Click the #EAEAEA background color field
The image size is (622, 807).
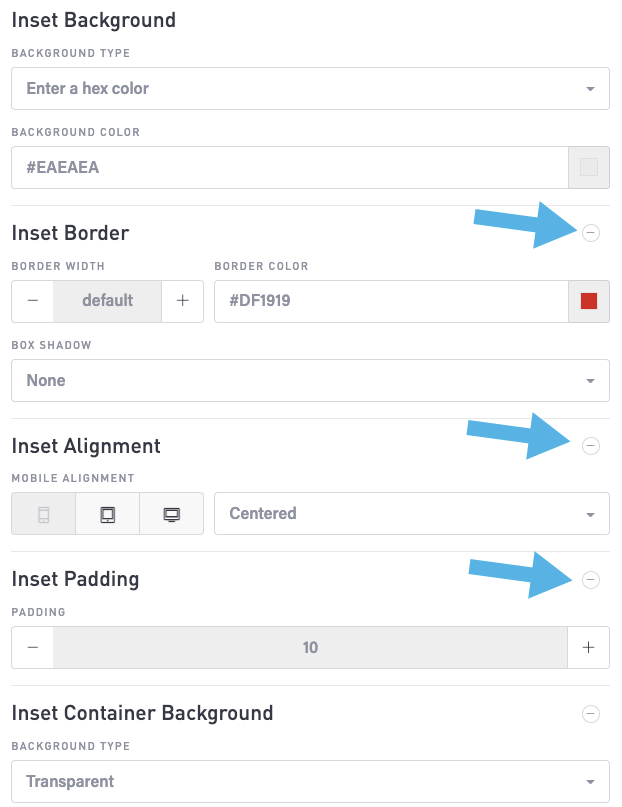coord(290,167)
